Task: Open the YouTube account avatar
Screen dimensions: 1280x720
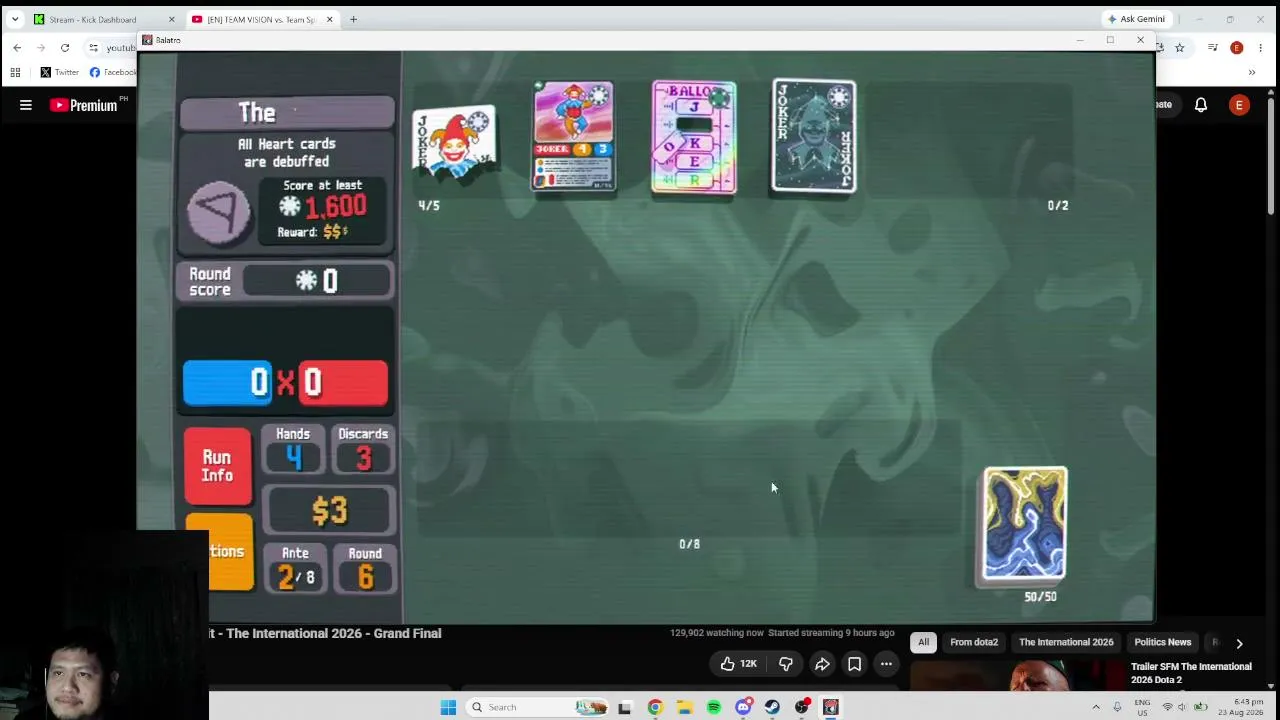Action: pos(1239,105)
